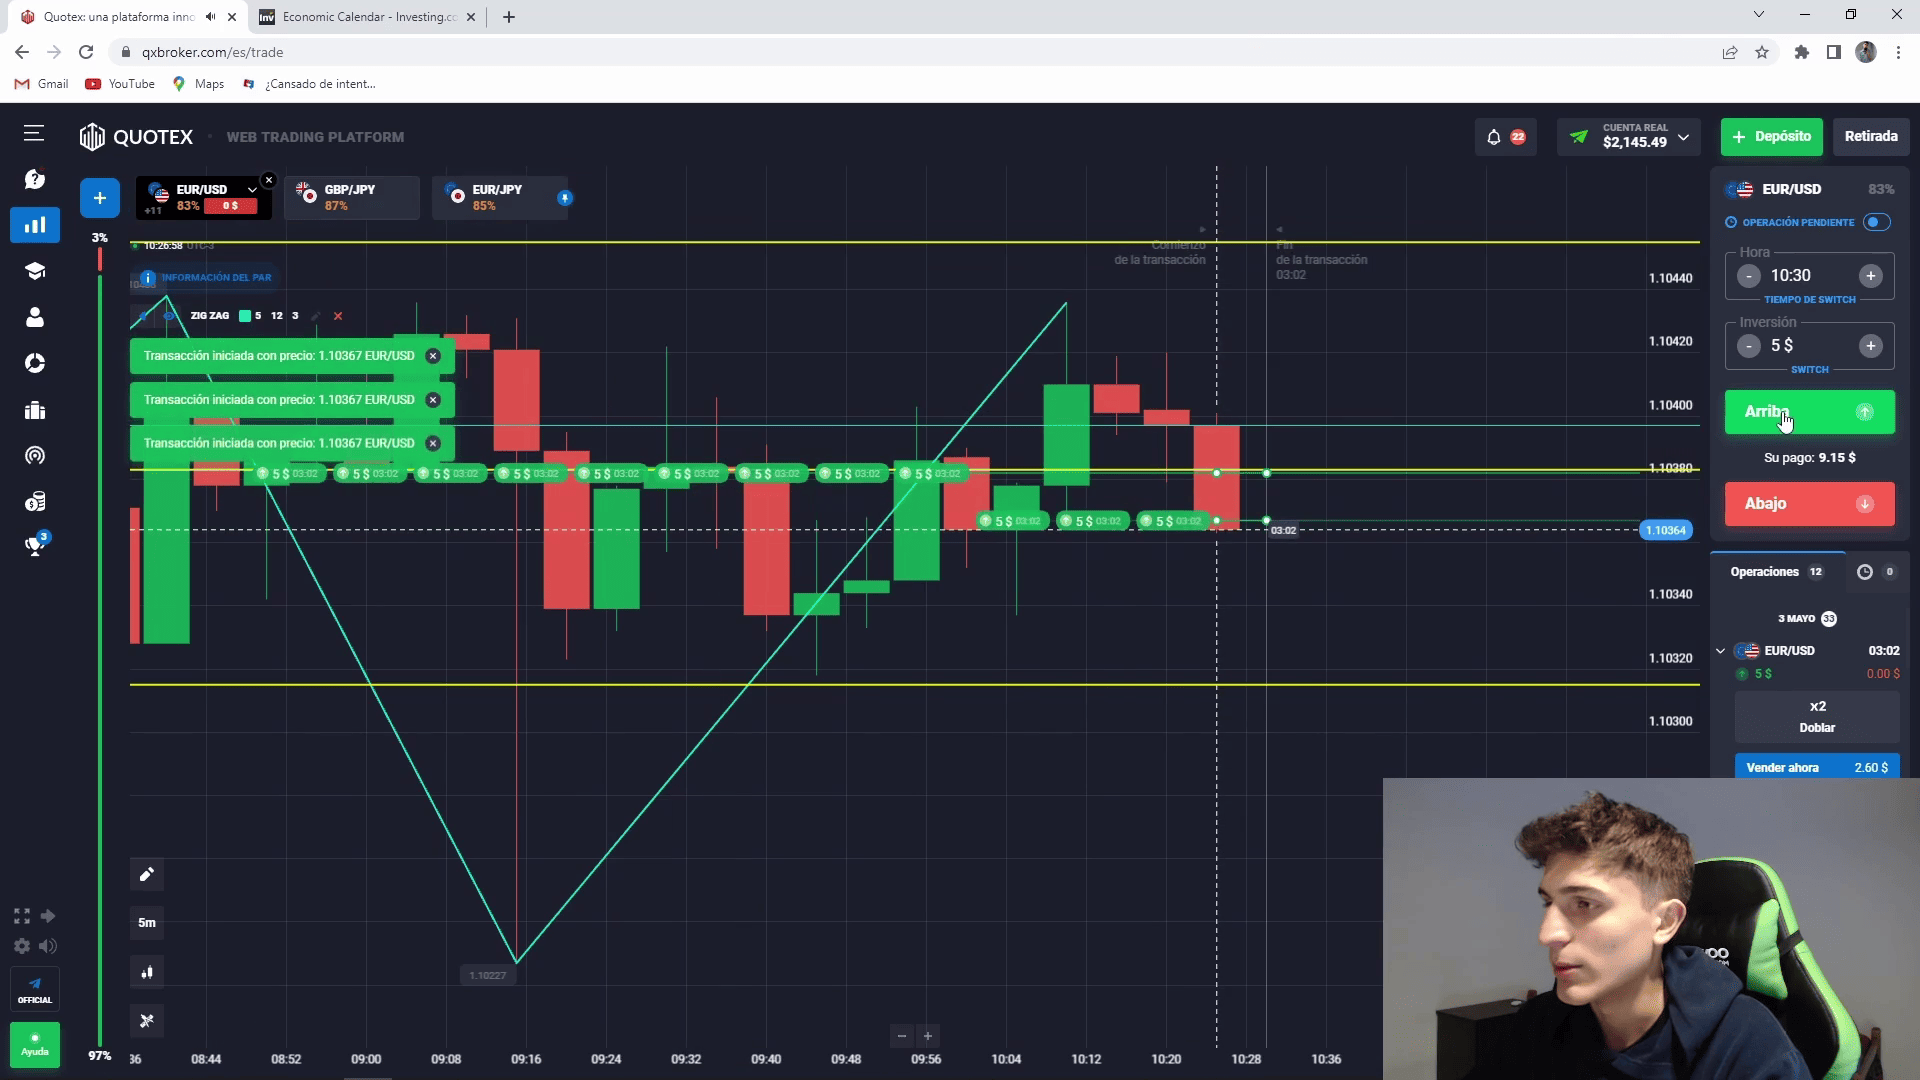Dismiss the second Transacción iniciada notification
The width and height of the screenshot is (1920, 1080).
click(433, 400)
